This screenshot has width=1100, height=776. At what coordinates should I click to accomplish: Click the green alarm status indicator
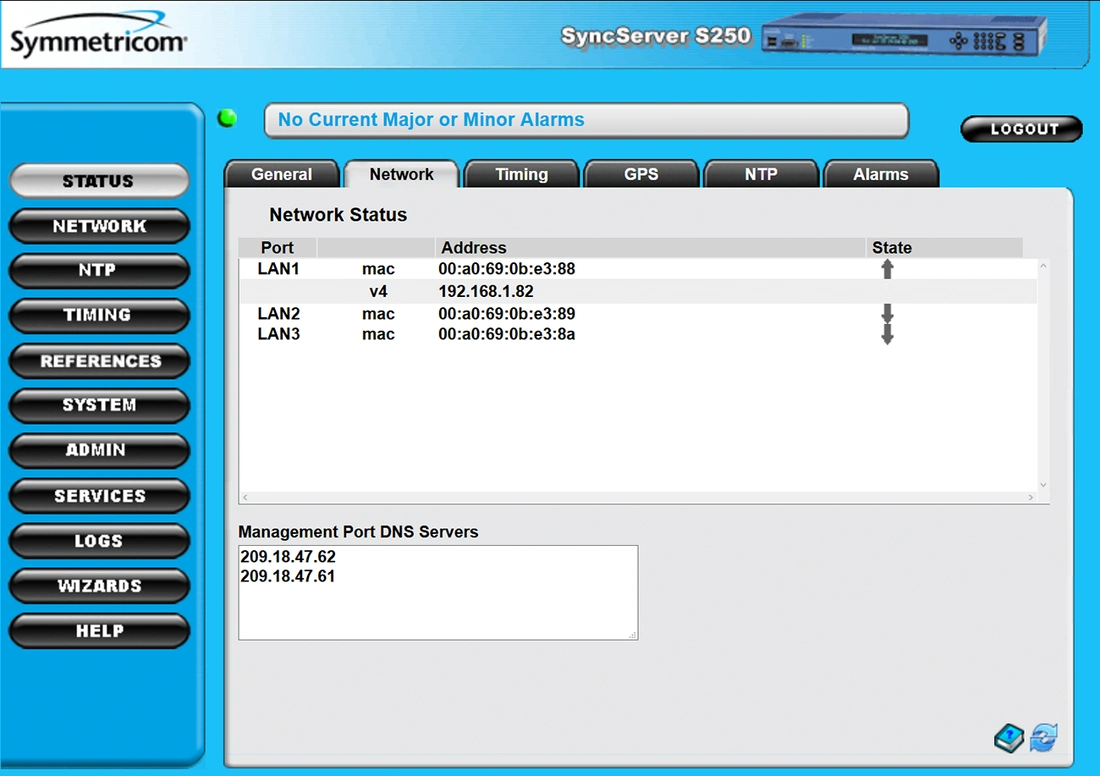click(x=227, y=118)
